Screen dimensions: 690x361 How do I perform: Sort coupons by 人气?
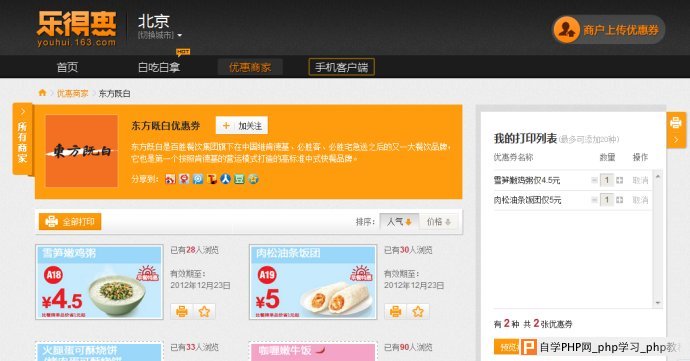(x=399, y=221)
